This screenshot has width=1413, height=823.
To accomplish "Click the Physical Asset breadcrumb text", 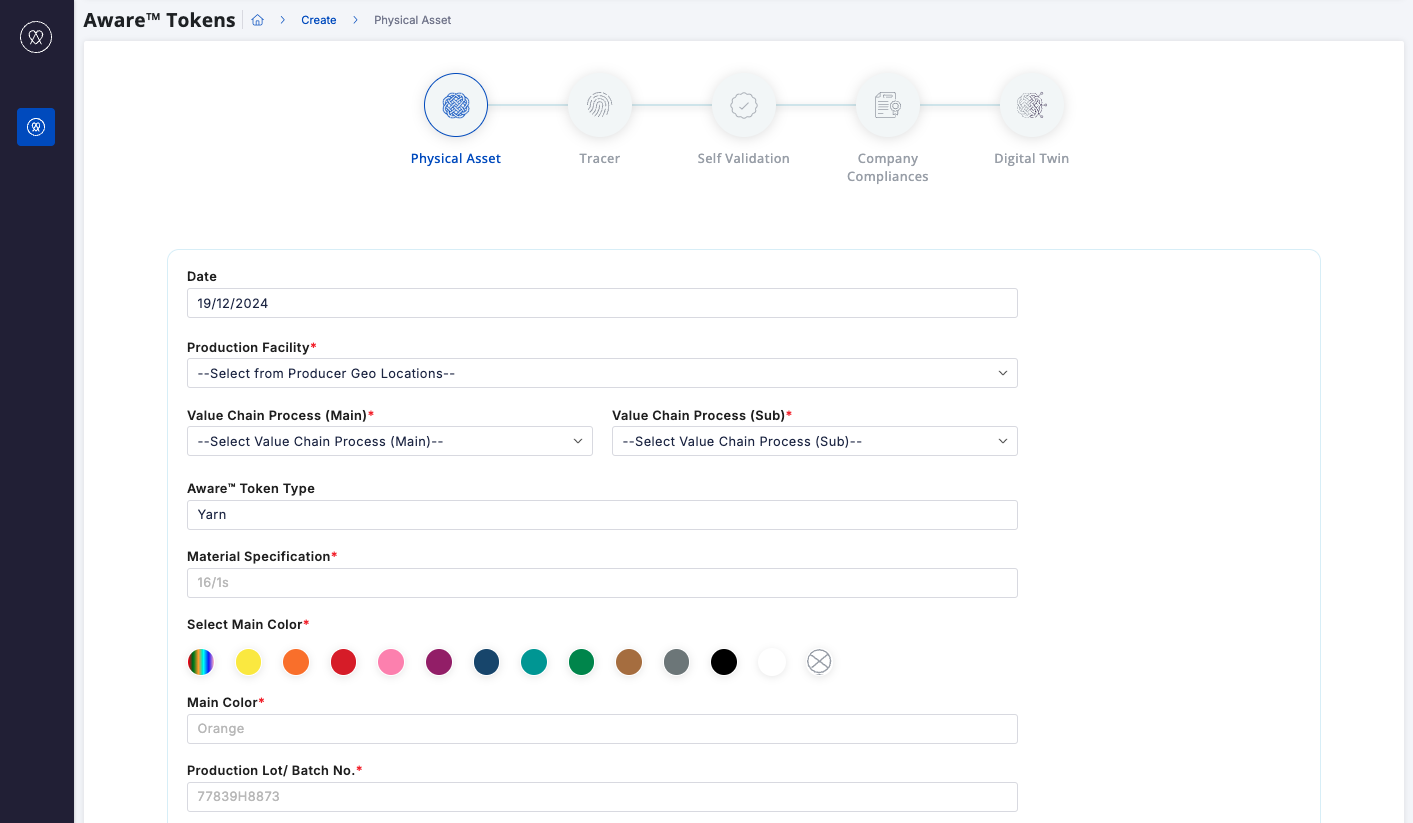I will pos(412,20).
